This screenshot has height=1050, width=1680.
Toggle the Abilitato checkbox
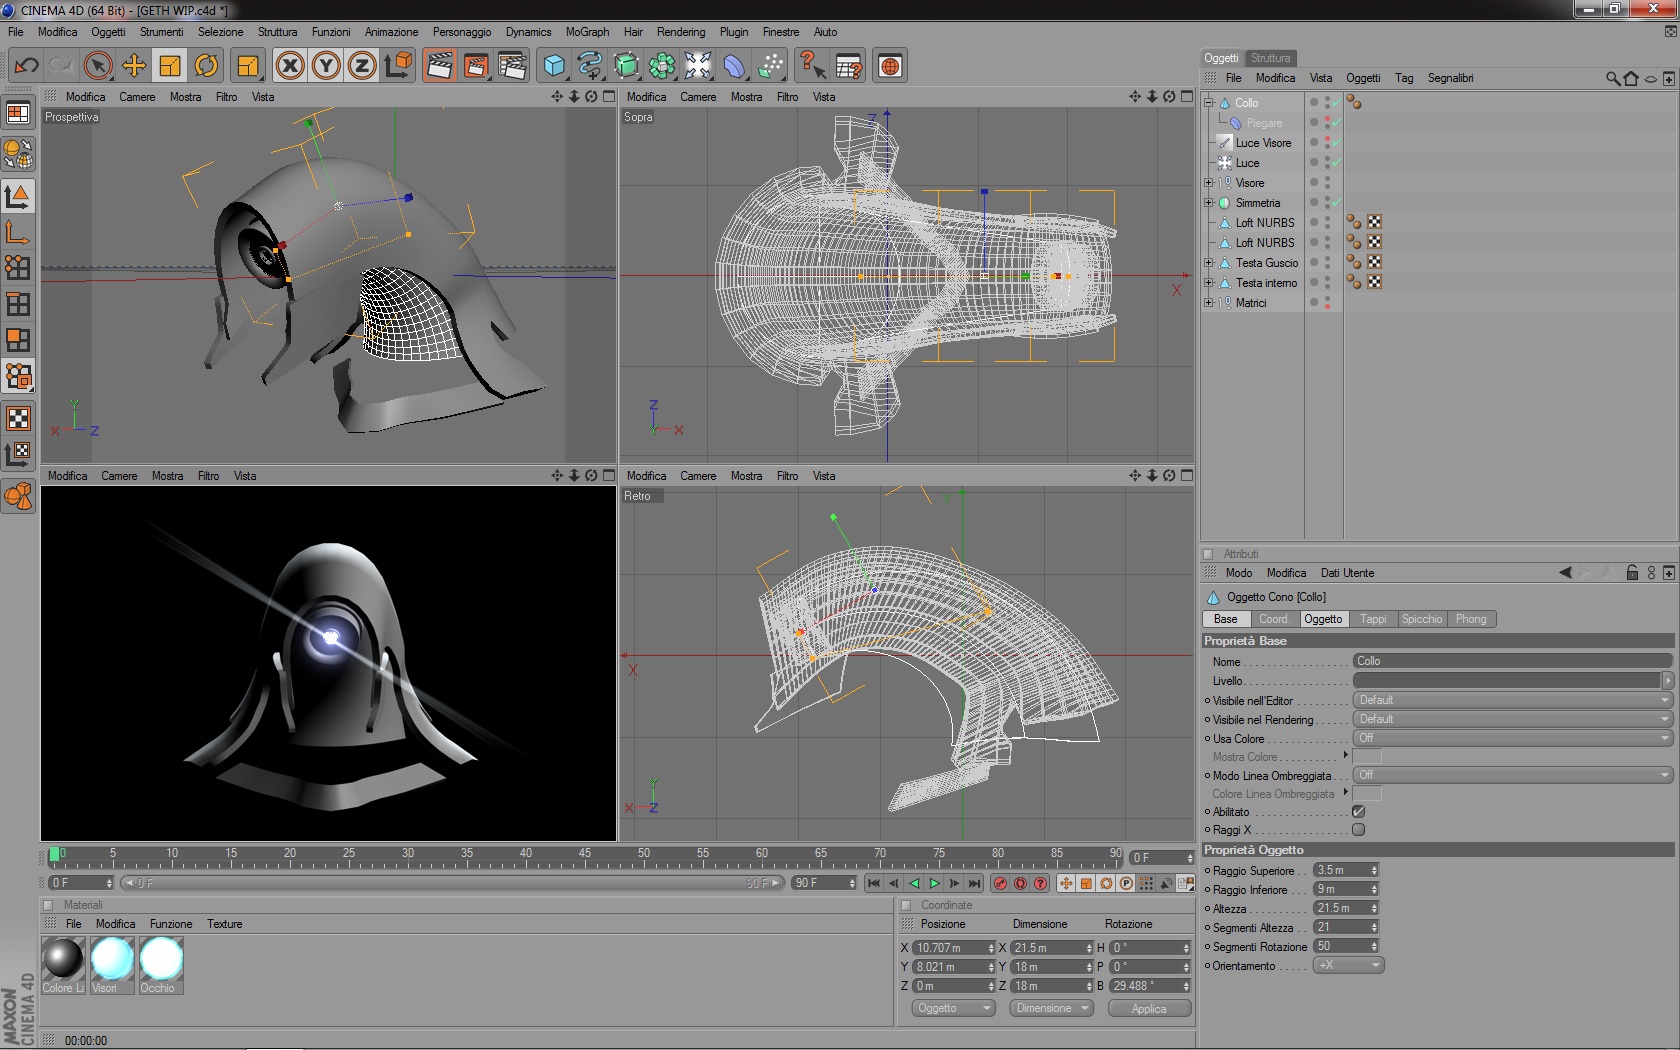(1358, 811)
